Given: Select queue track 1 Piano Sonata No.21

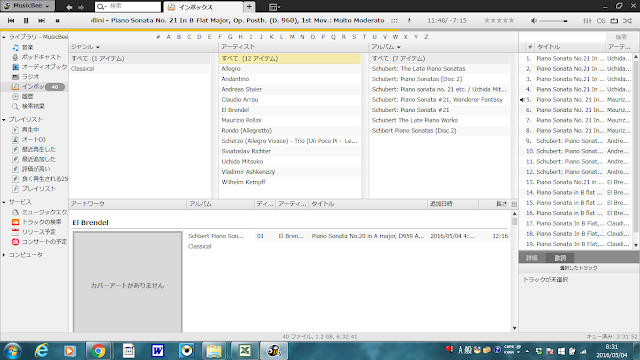Looking at the screenshot, I should pos(577,58).
